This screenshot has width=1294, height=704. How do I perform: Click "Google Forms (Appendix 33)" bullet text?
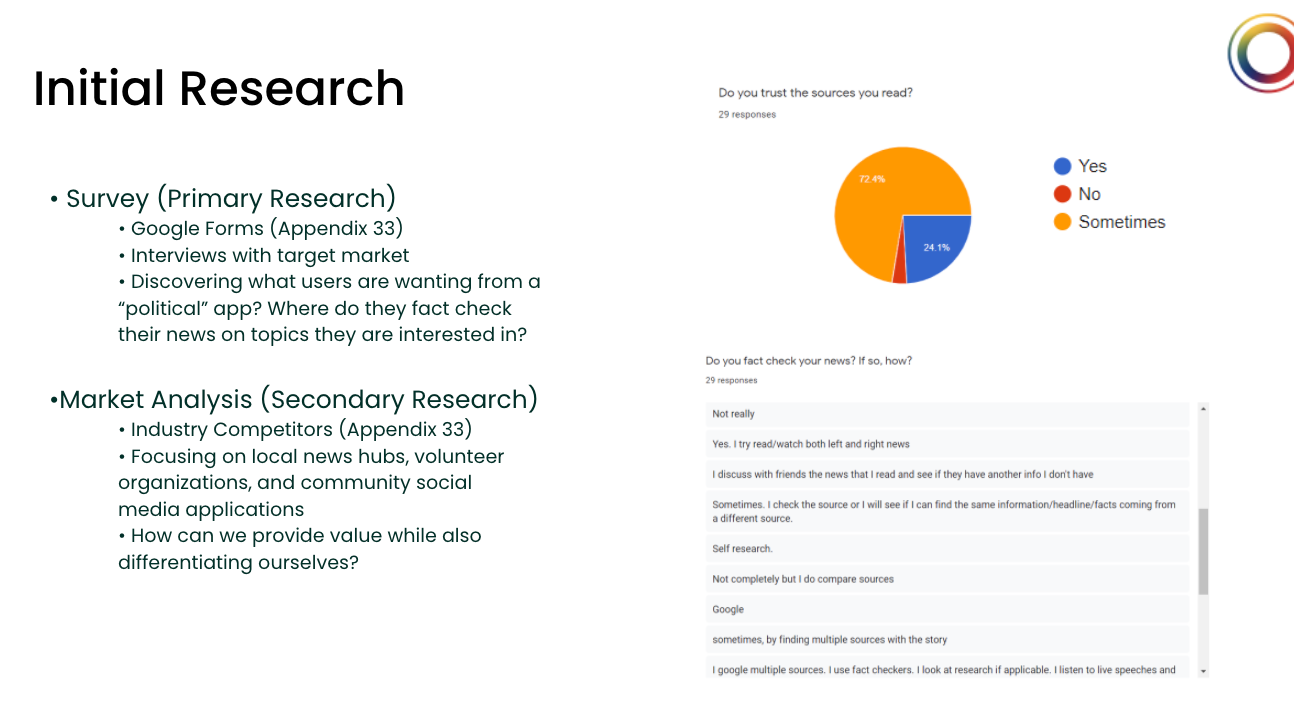click(x=267, y=229)
